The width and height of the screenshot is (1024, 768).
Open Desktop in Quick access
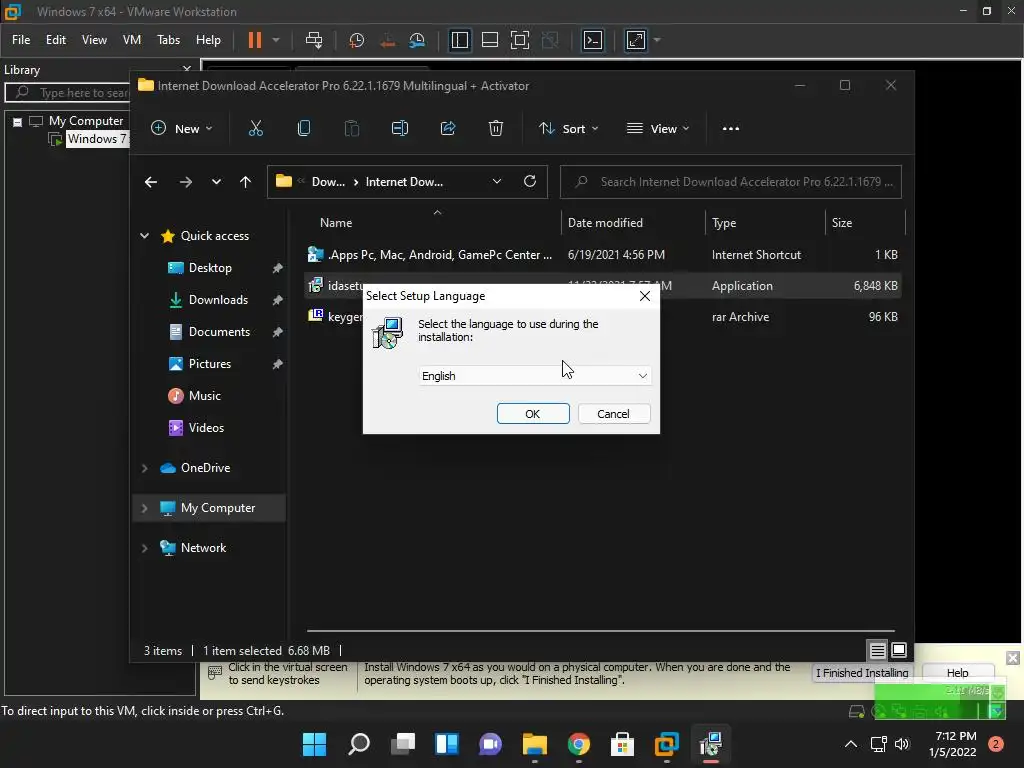[210, 268]
